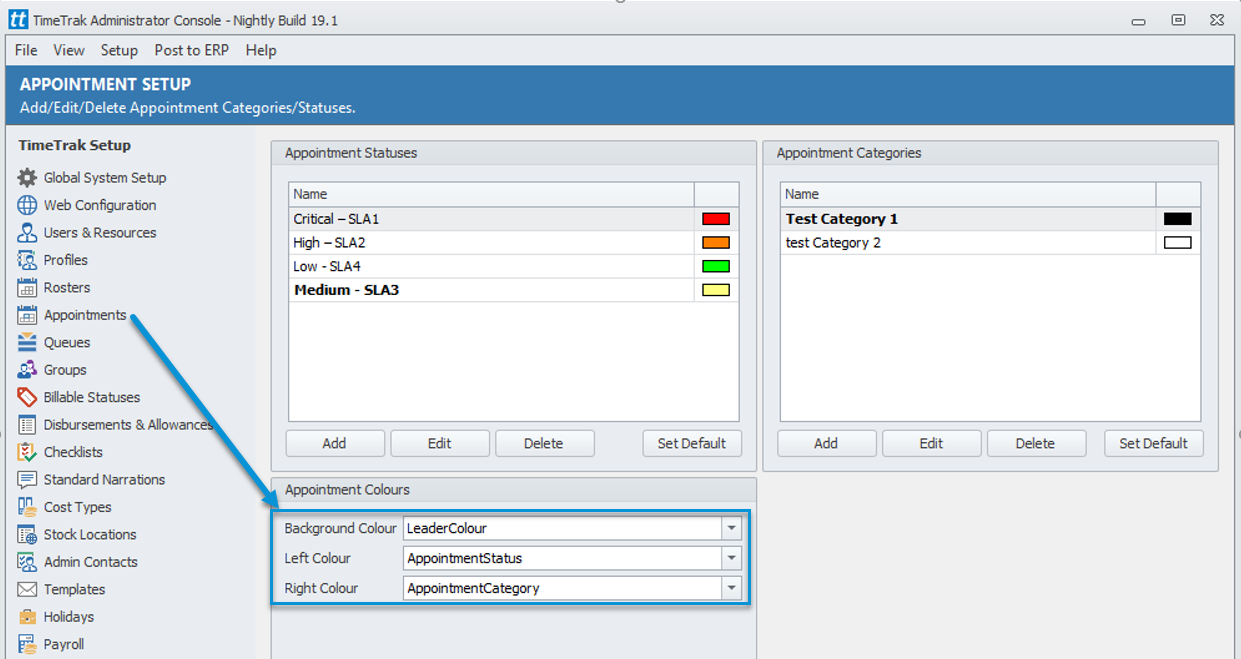Image resolution: width=1241 pixels, height=659 pixels.
Task: Click the Profiles icon in sidebar
Action: pyautogui.click(x=27, y=260)
